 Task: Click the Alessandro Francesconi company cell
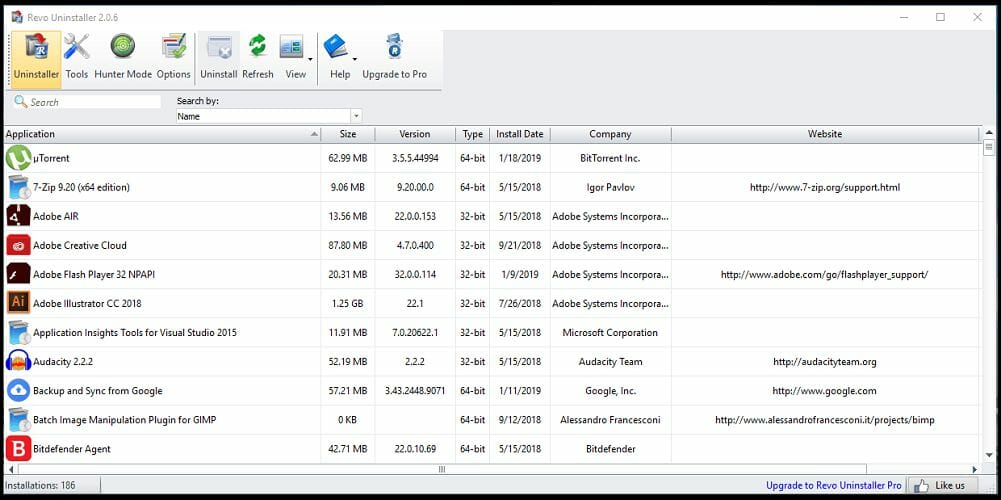[610, 420]
